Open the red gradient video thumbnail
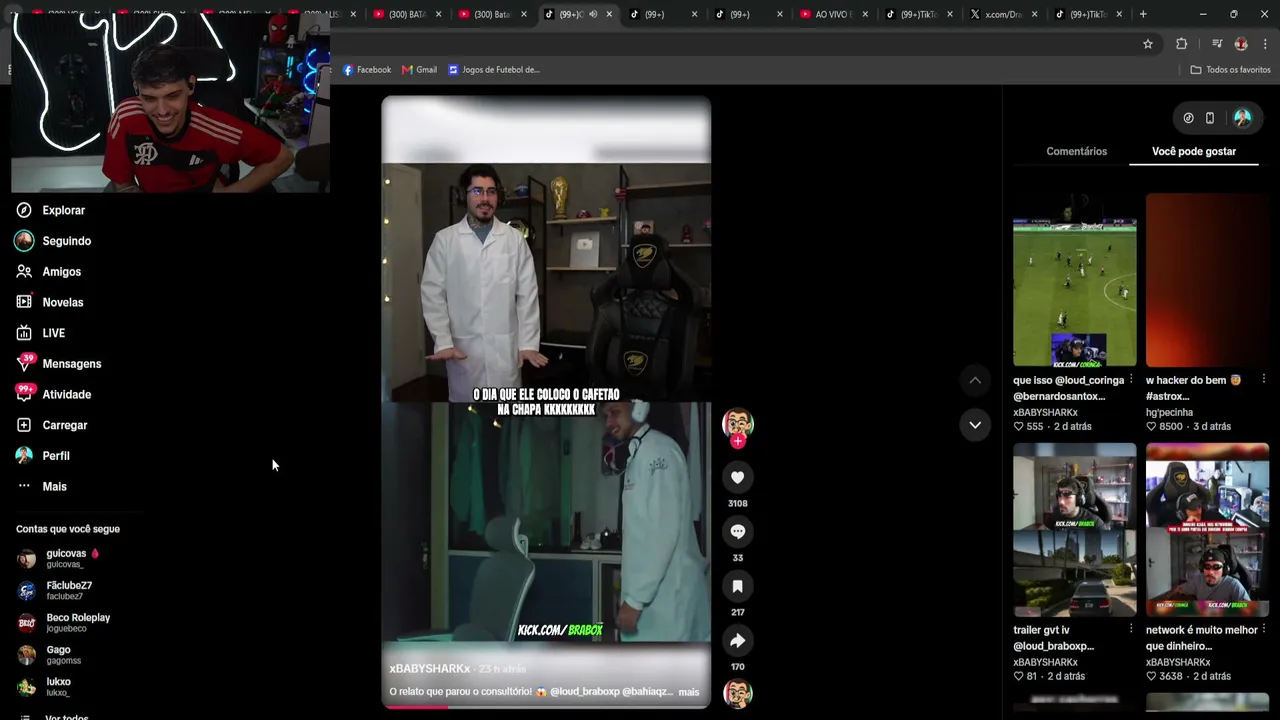 [x=1207, y=280]
